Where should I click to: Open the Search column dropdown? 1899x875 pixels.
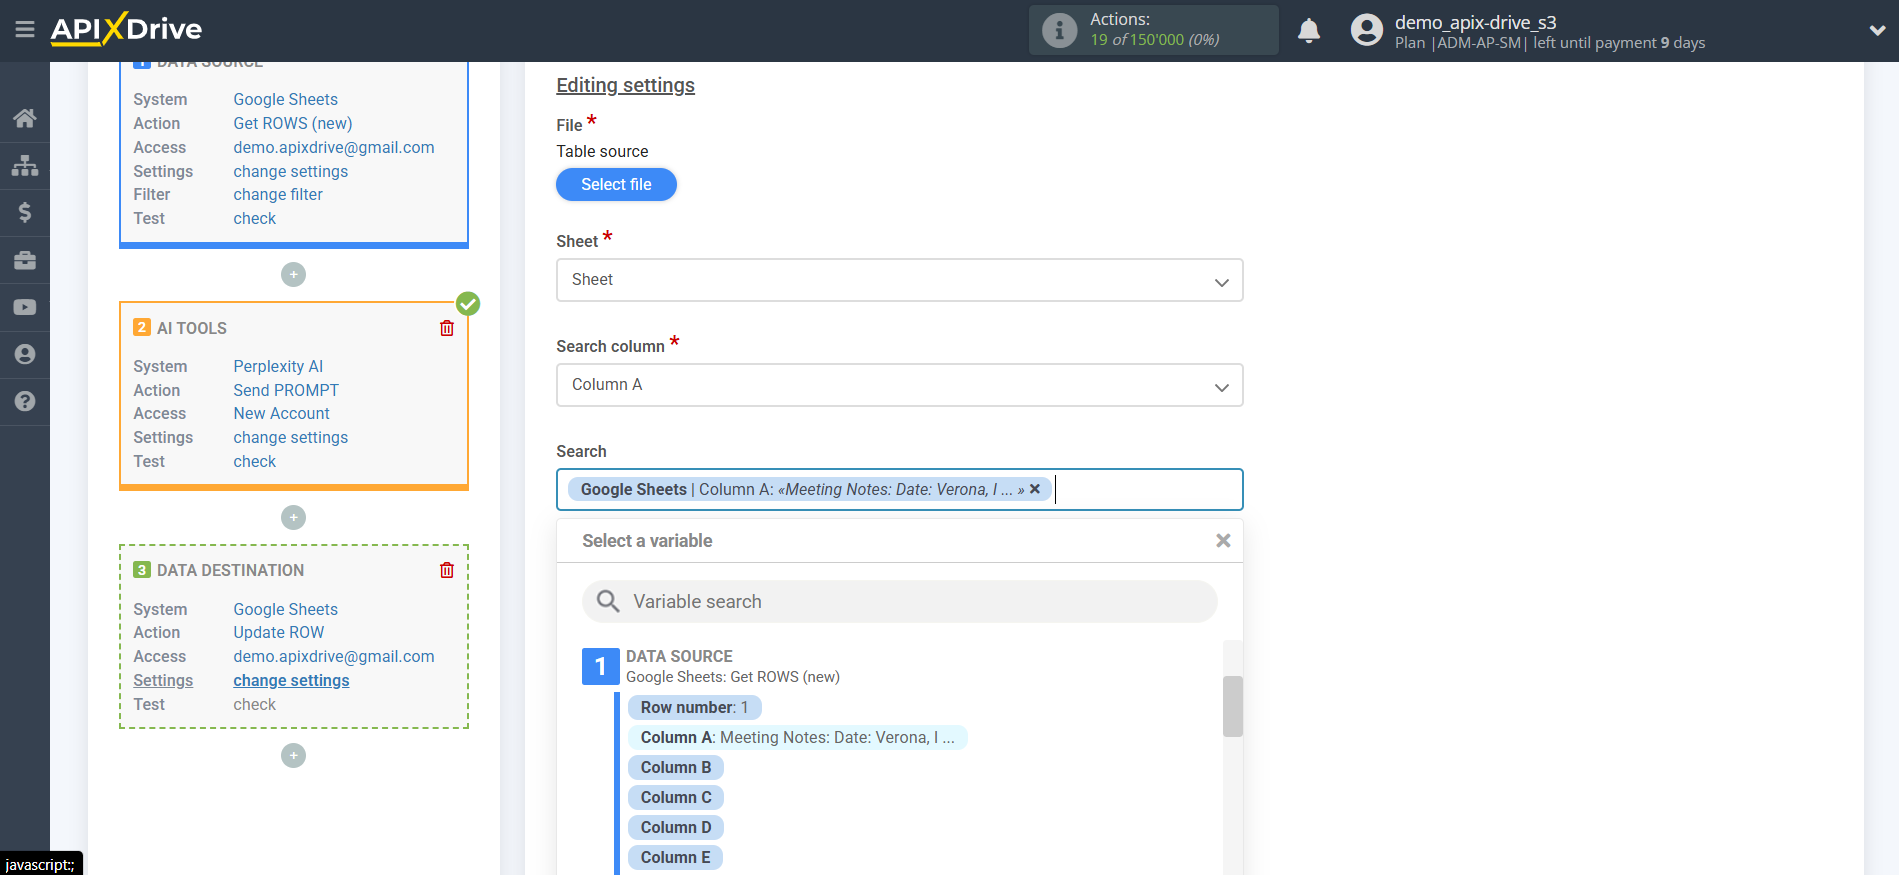[899, 385]
